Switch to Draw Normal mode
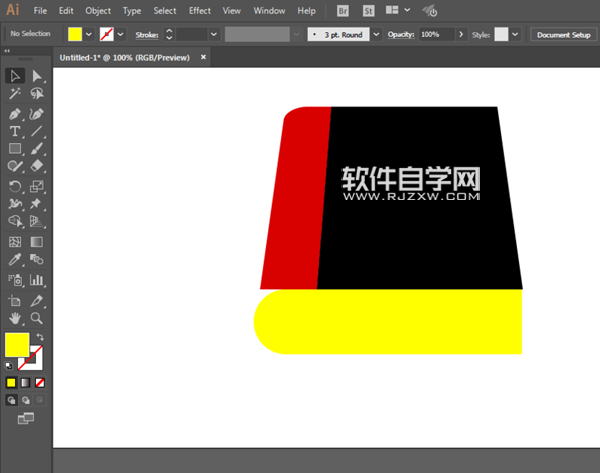 pyautogui.click(x=11, y=400)
